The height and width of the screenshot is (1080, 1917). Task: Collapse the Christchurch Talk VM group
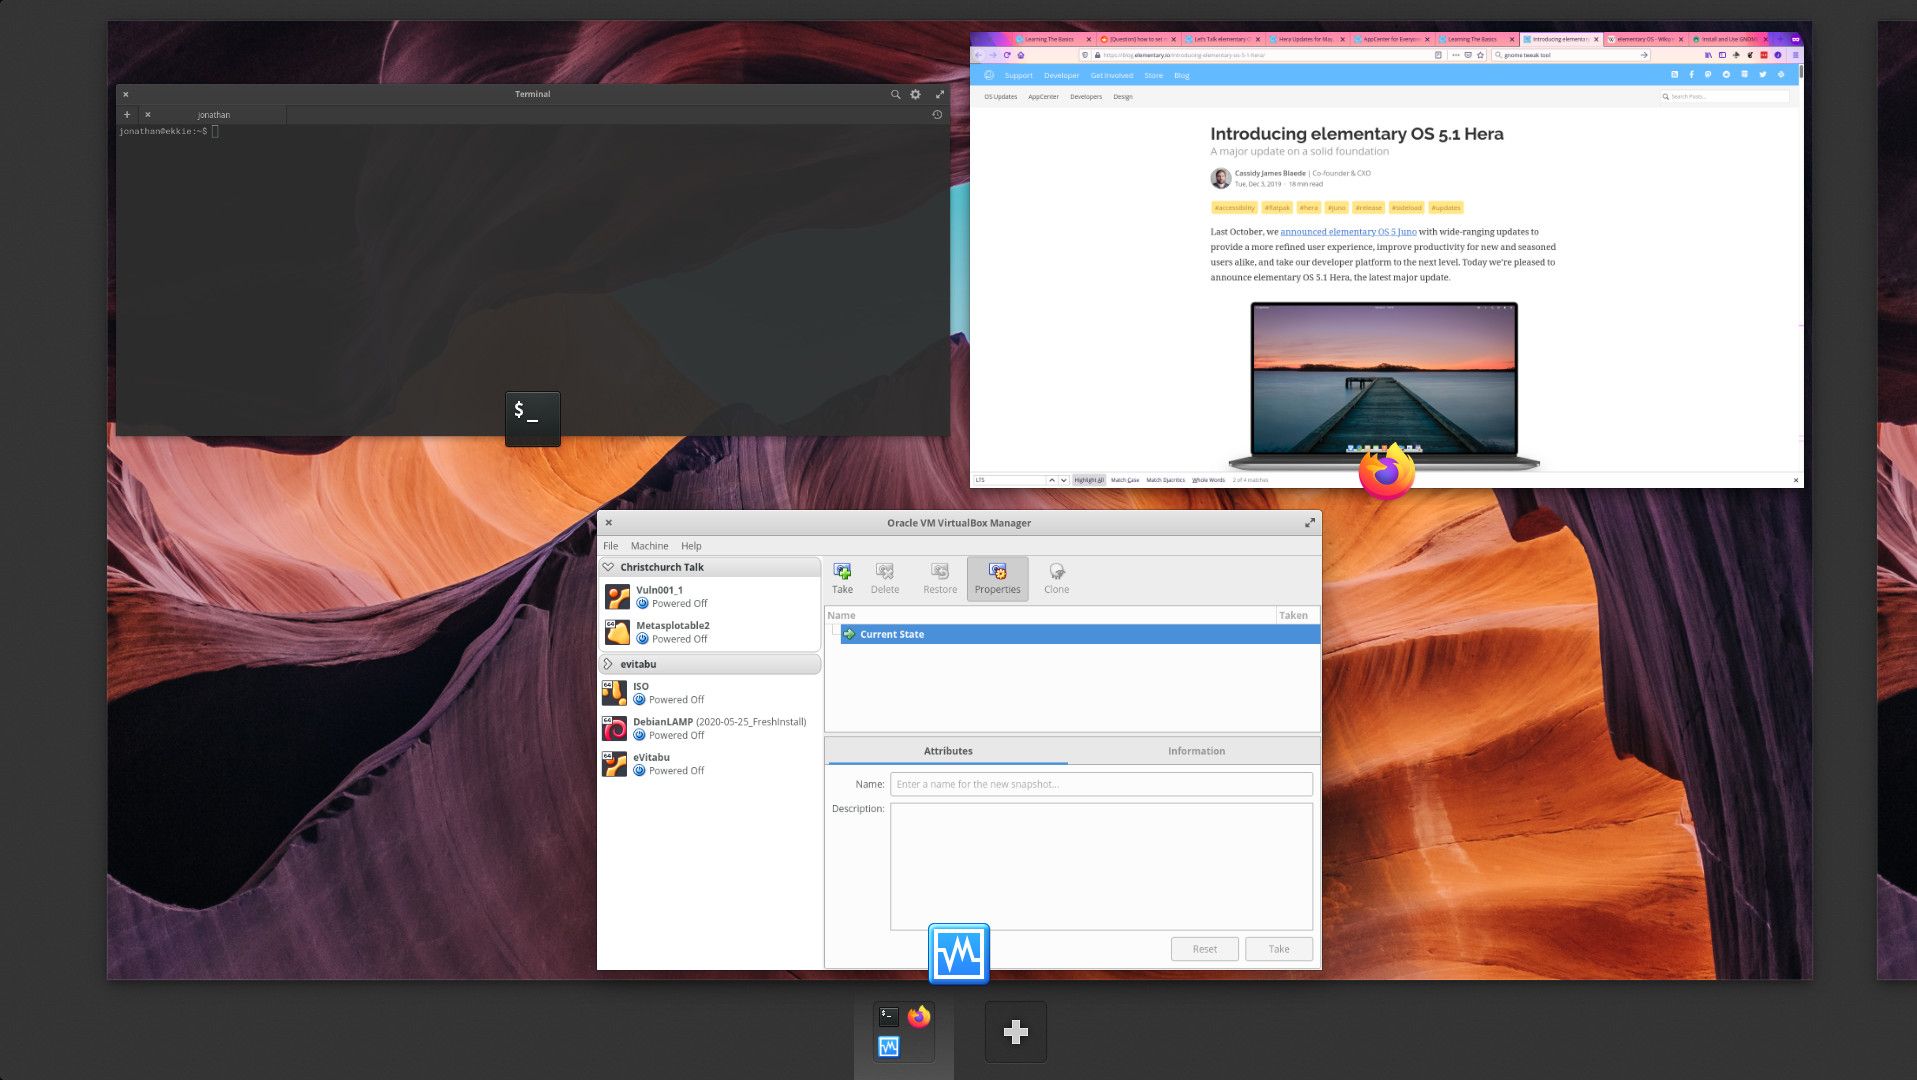pyautogui.click(x=608, y=567)
